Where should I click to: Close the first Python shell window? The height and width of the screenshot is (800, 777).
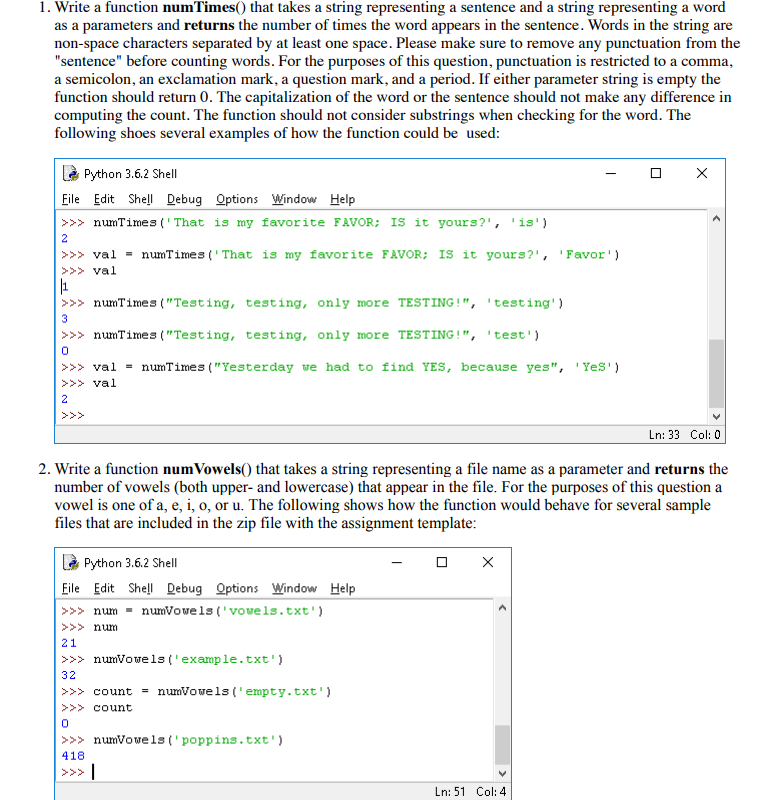[x=702, y=173]
